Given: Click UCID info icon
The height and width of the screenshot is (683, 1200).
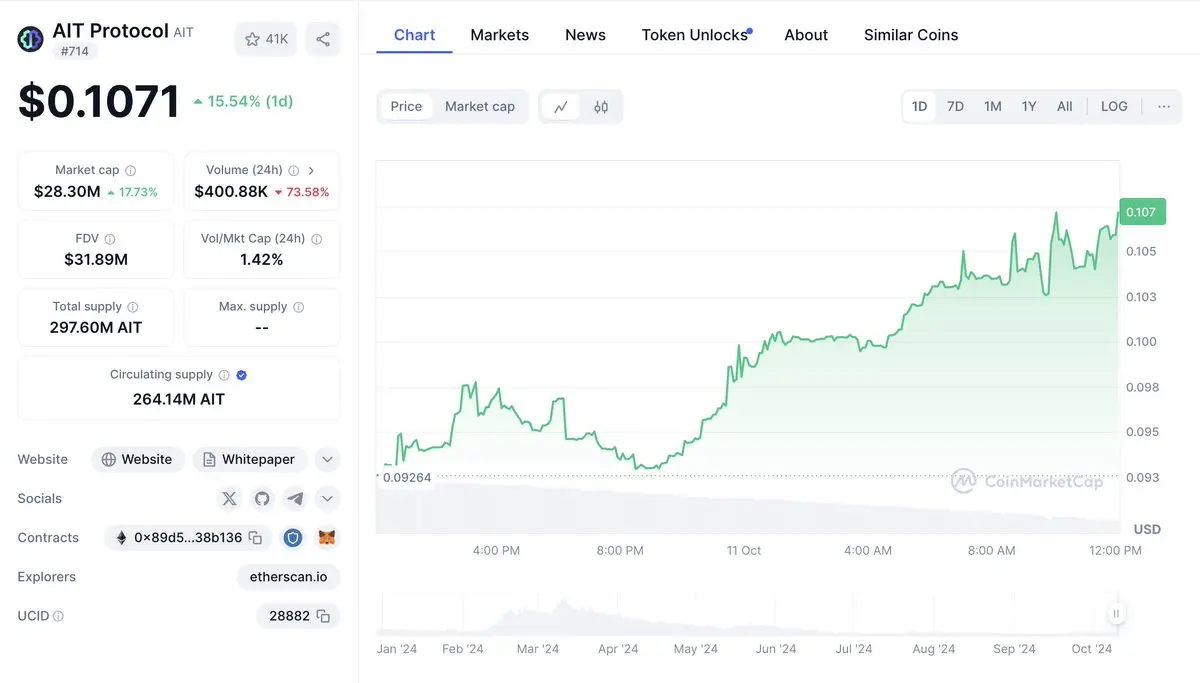Looking at the screenshot, I should pyautogui.click(x=58, y=616).
